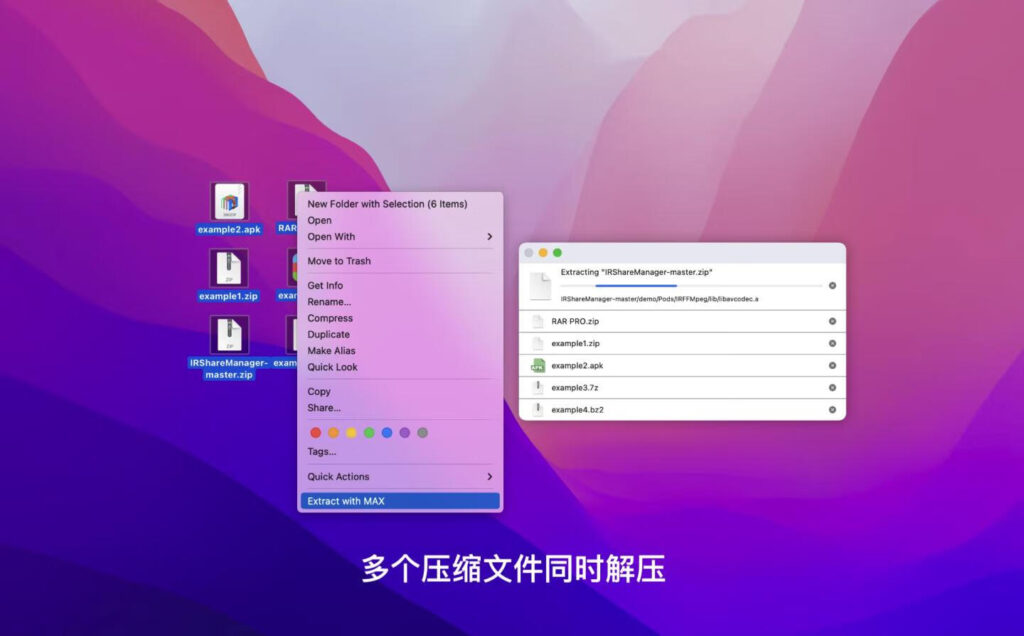This screenshot has width=1024, height=636.
Task: Expand the Open With submenu
Action: coord(398,237)
